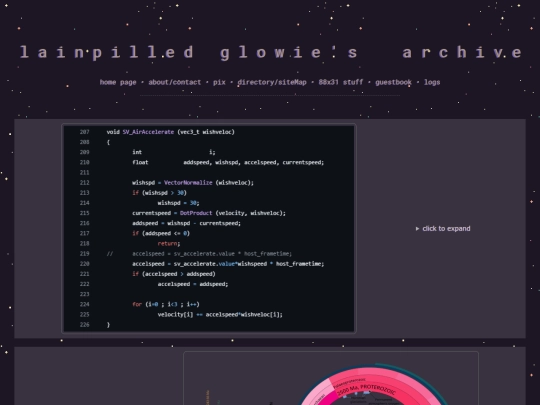
Task: Click line 224 'for (i=0 ; i<3 ; i++)'
Action: [166, 304]
